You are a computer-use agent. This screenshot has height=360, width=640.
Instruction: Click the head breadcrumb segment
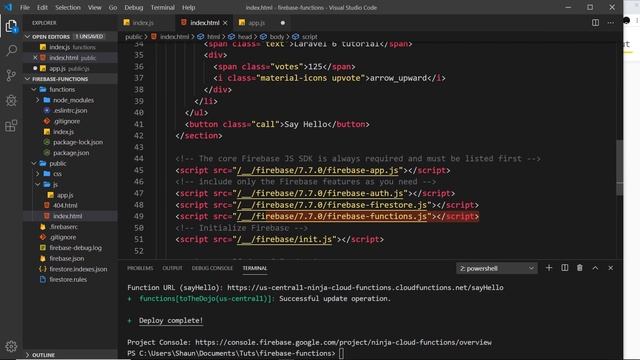coord(244,37)
